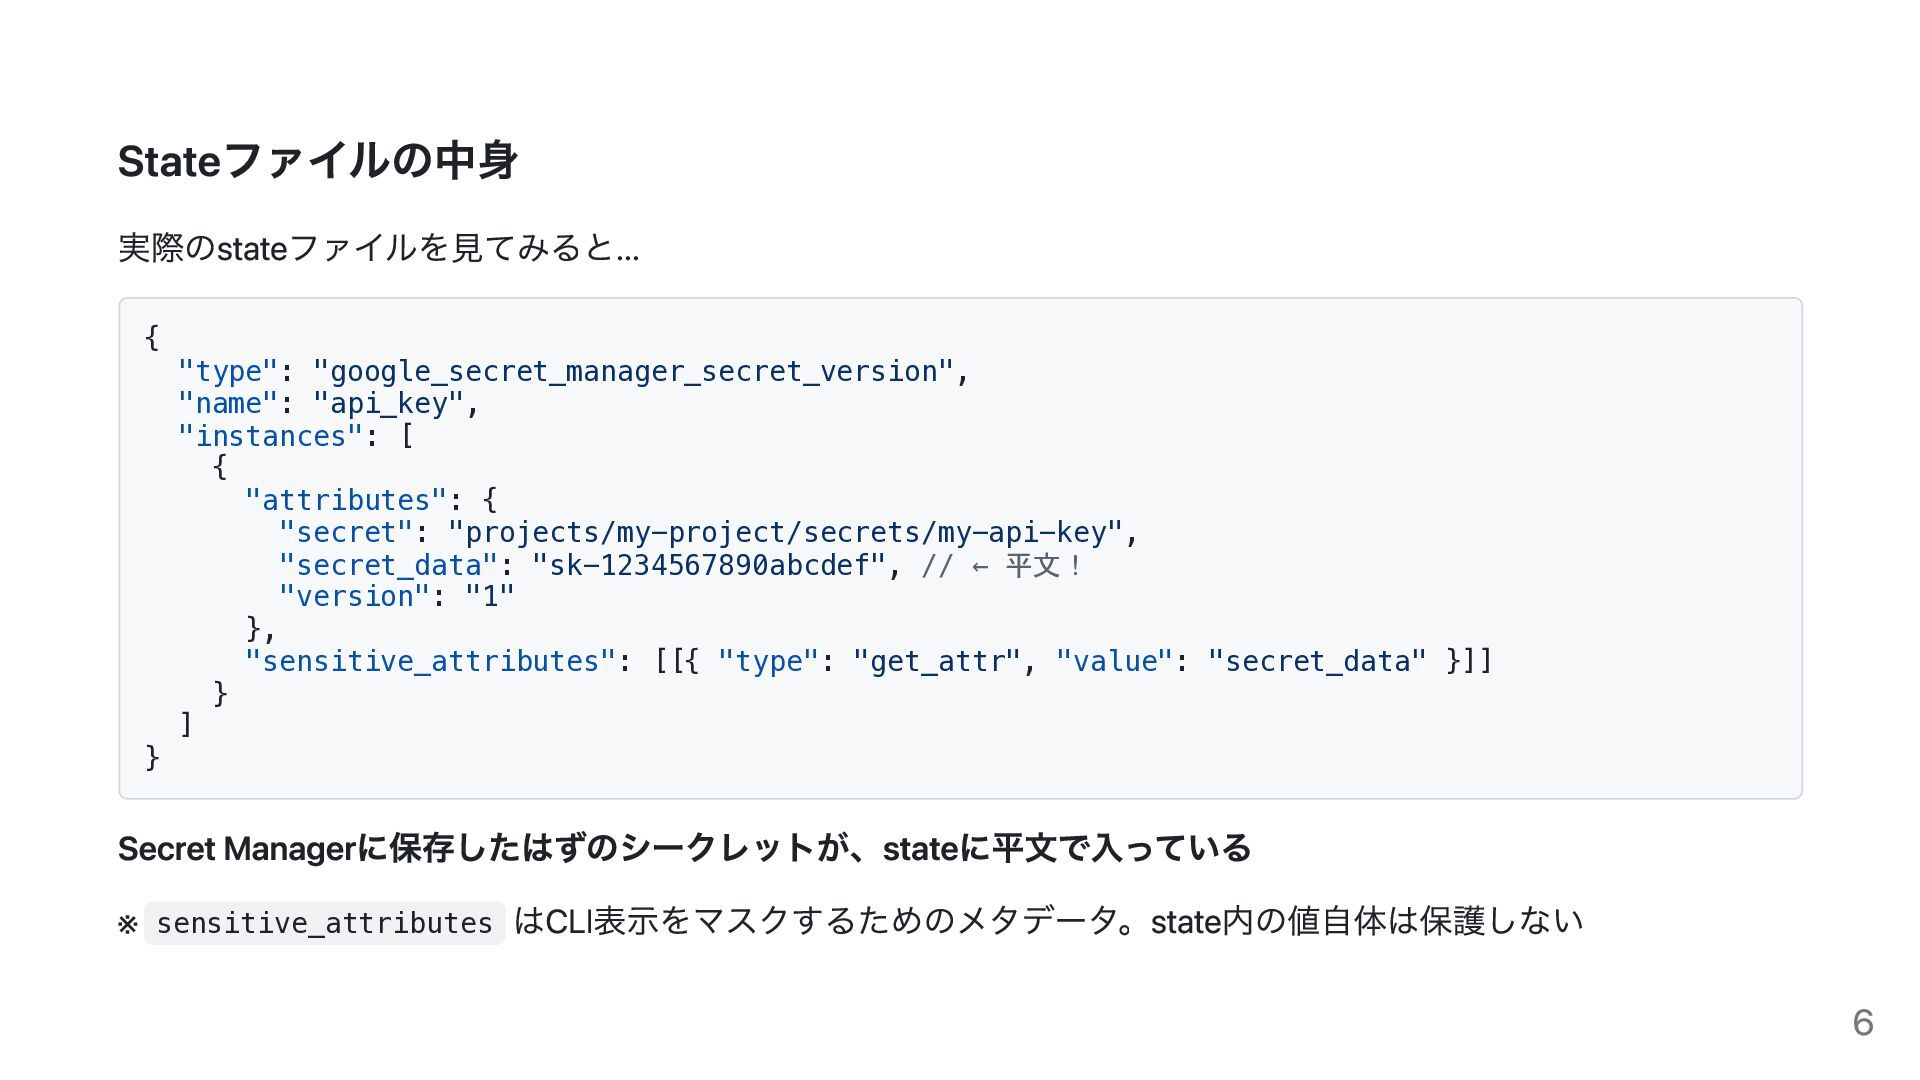Click the "type" key on the code's second line
The image size is (1920, 1080).
227,372
